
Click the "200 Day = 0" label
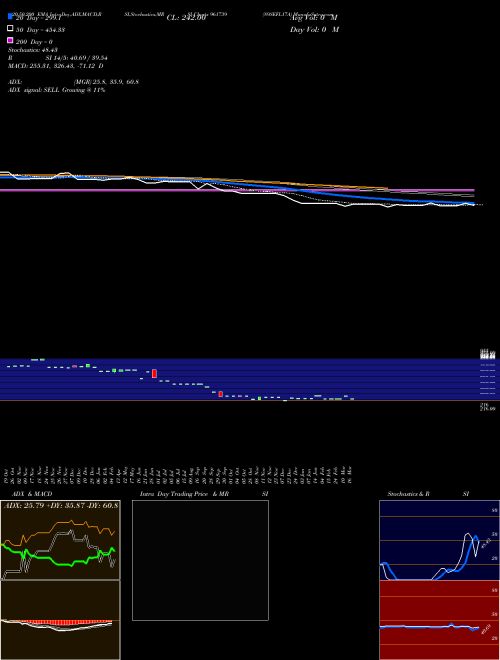tap(34, 42)
